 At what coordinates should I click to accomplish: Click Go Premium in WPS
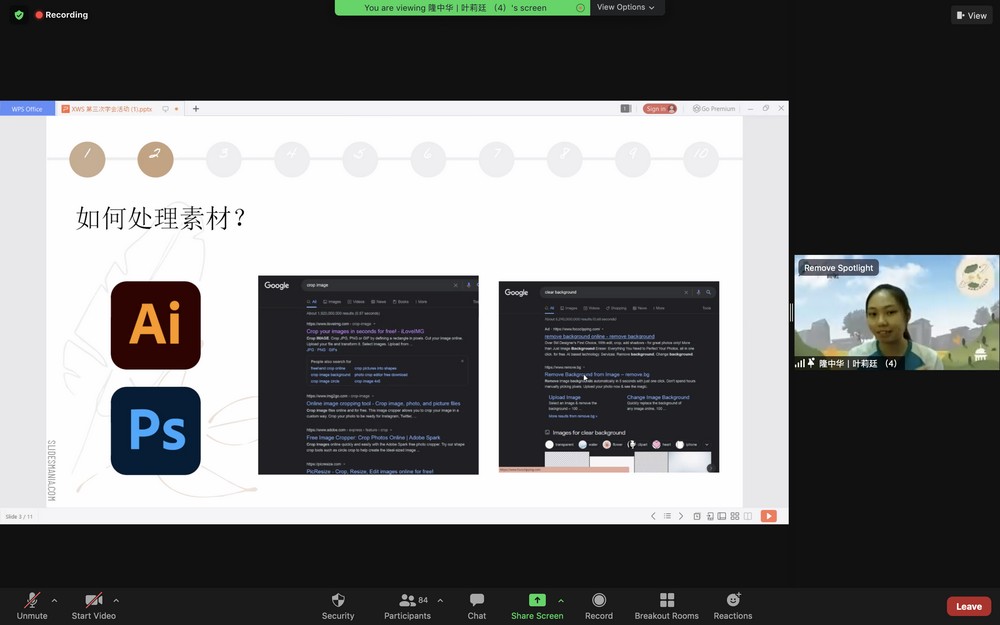pyautogui.click(x=714, y=109)
